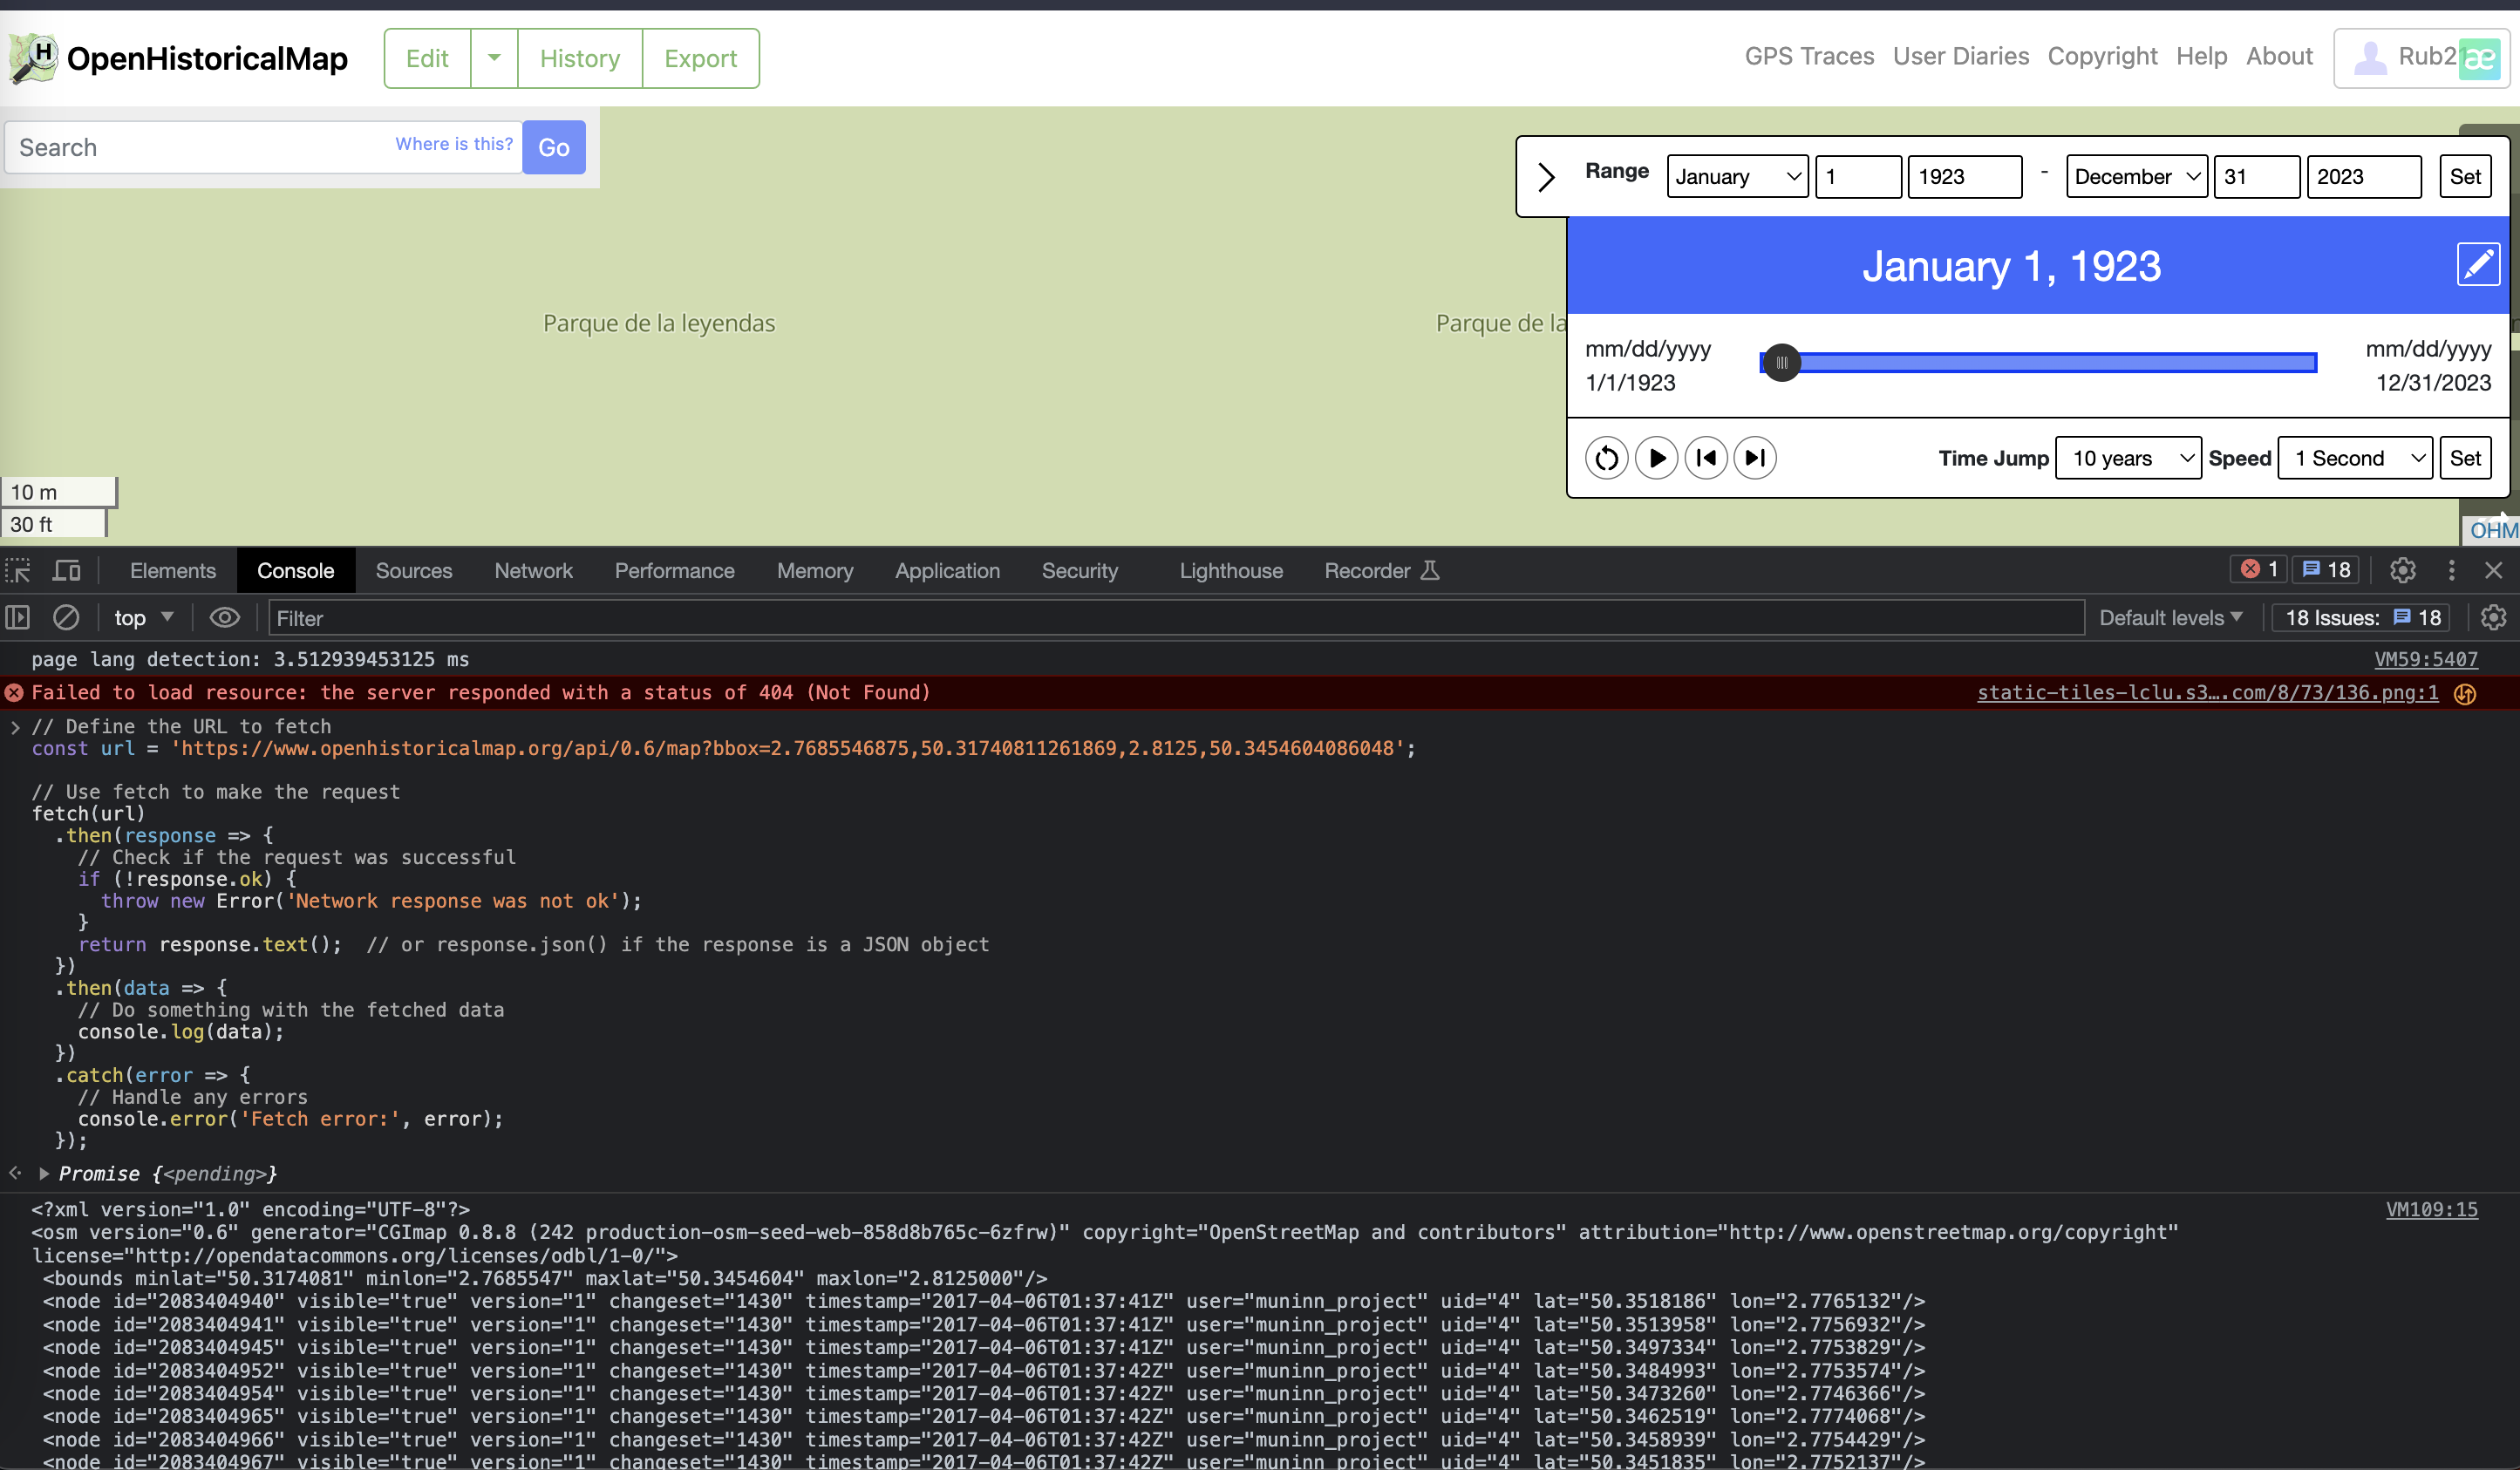This screenshot has height=1470, width=2520.
Task: Click the time slider handle
Action: tap(1781, 363)
